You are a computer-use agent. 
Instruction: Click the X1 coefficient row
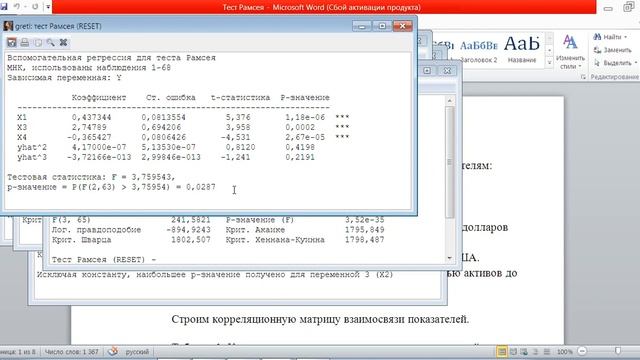pos(183,118)
